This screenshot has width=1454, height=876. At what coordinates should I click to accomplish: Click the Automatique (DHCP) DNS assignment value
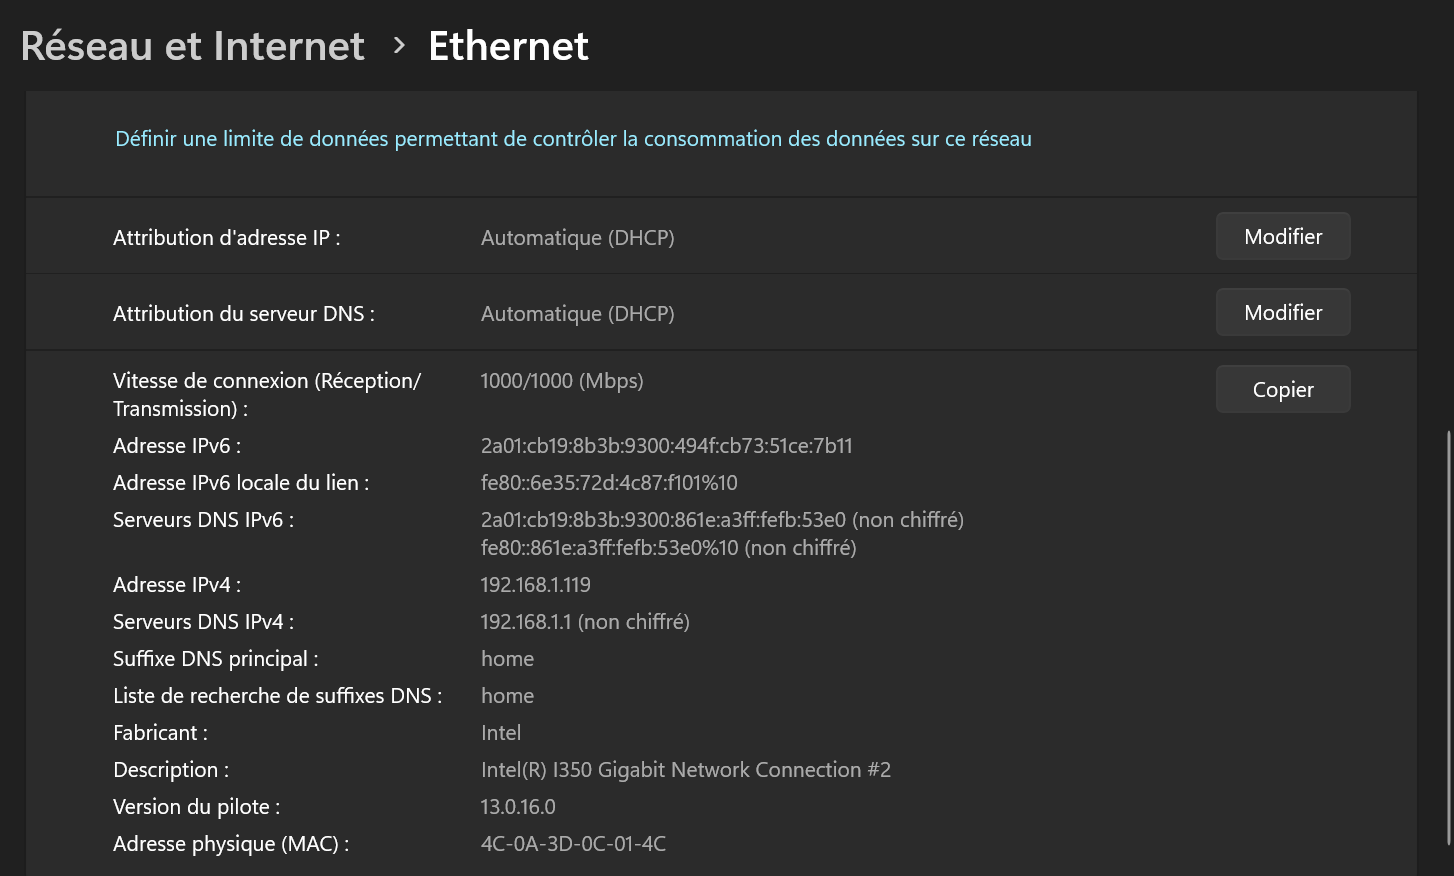577,314
